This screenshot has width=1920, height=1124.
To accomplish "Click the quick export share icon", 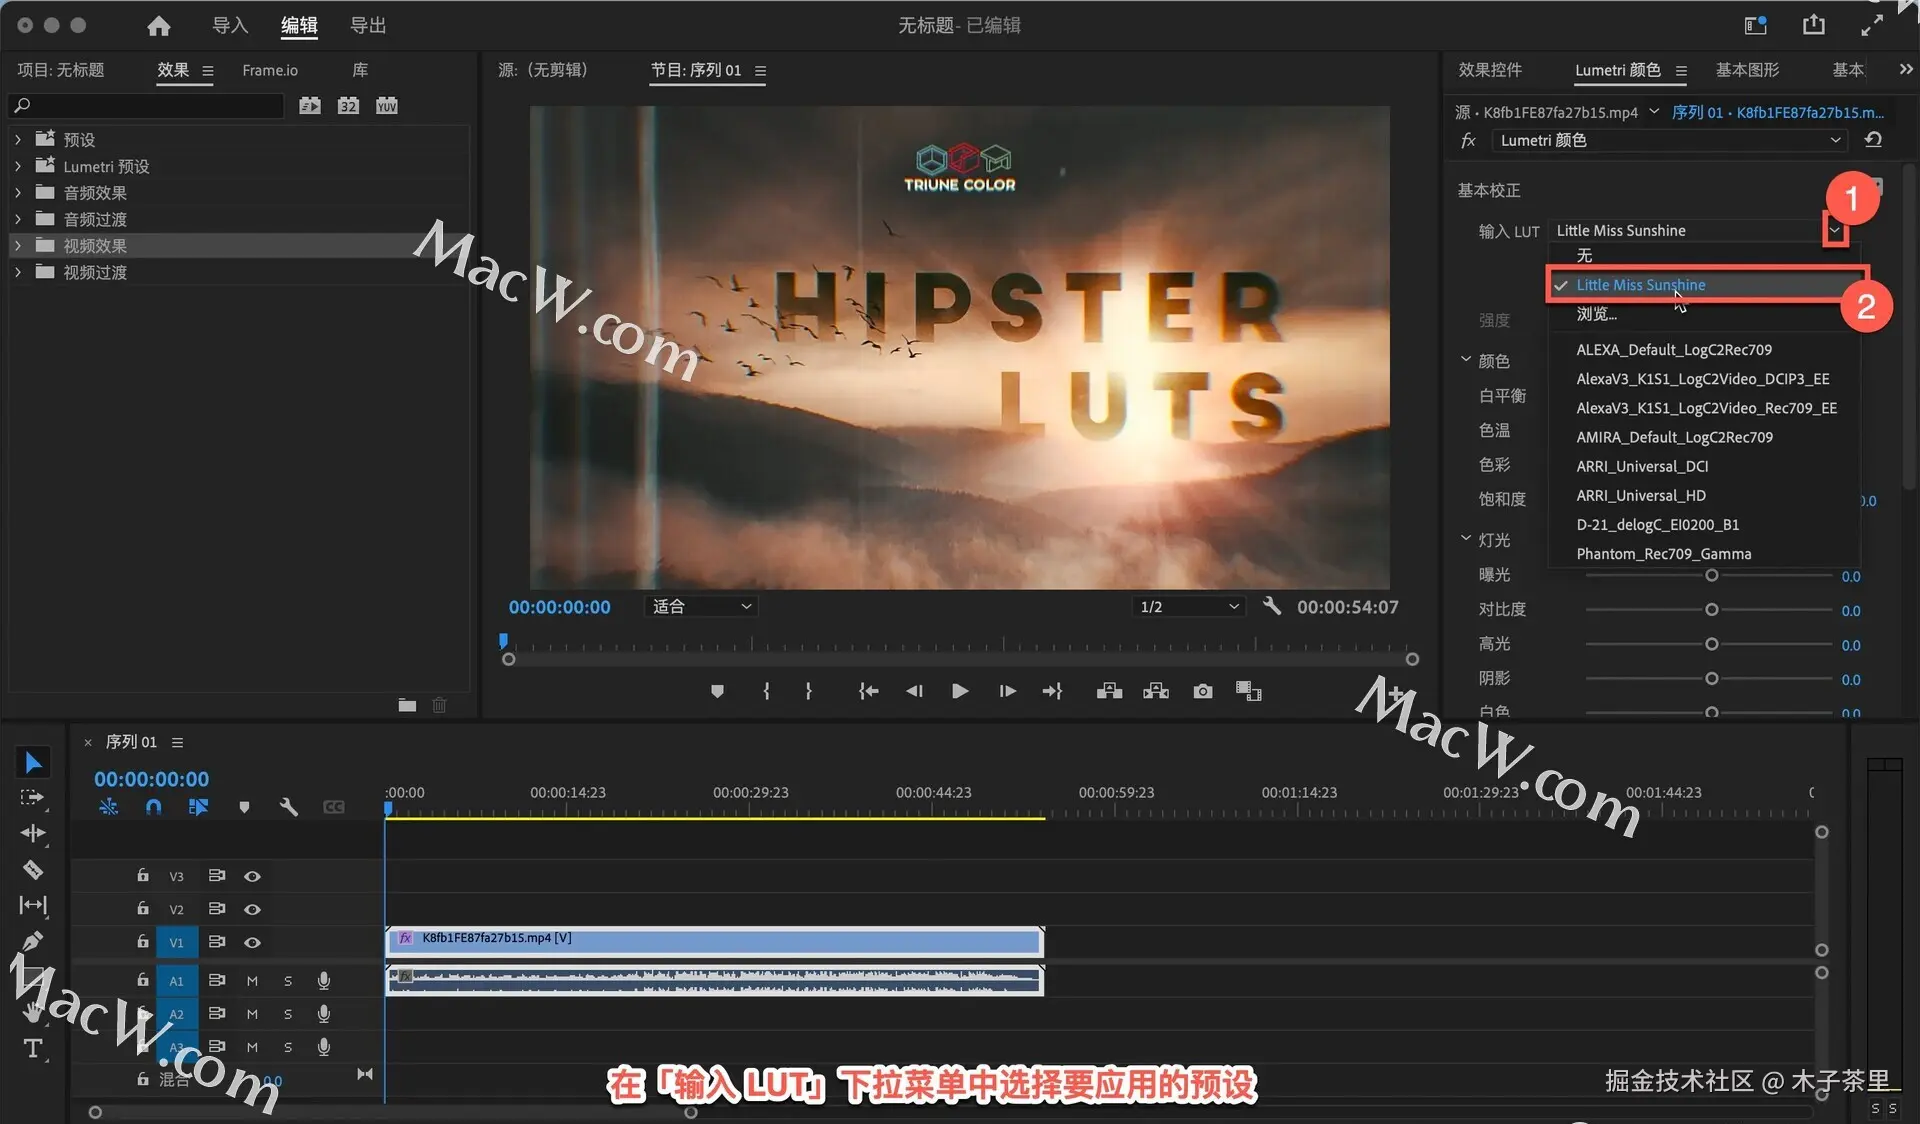I will (1813, 25).
